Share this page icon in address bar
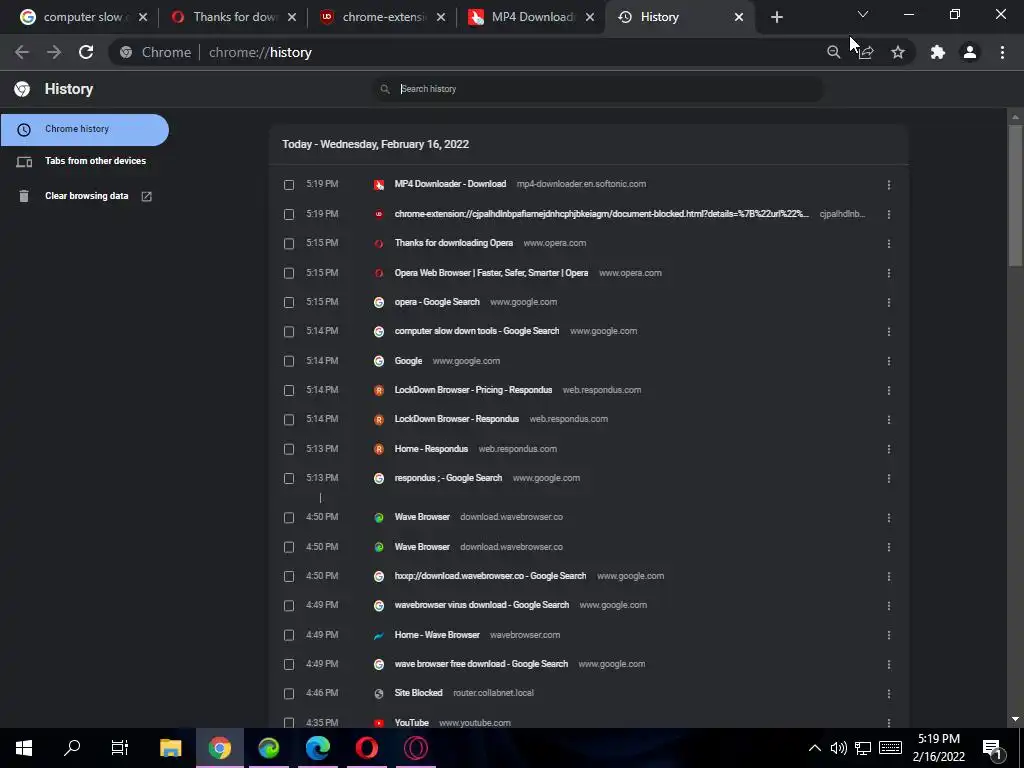 (866, 52)
